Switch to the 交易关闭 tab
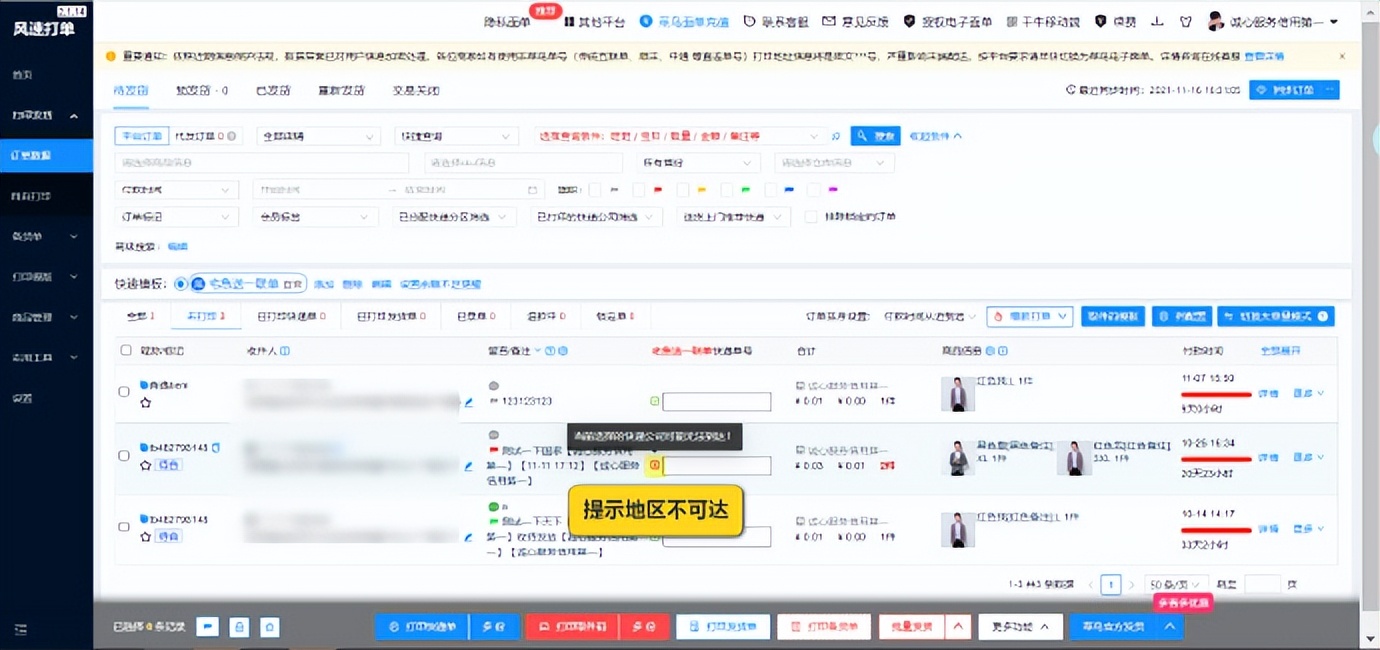Image resolution: width=1380 pixels, height=650 pixels. click(x=414, y=90)
